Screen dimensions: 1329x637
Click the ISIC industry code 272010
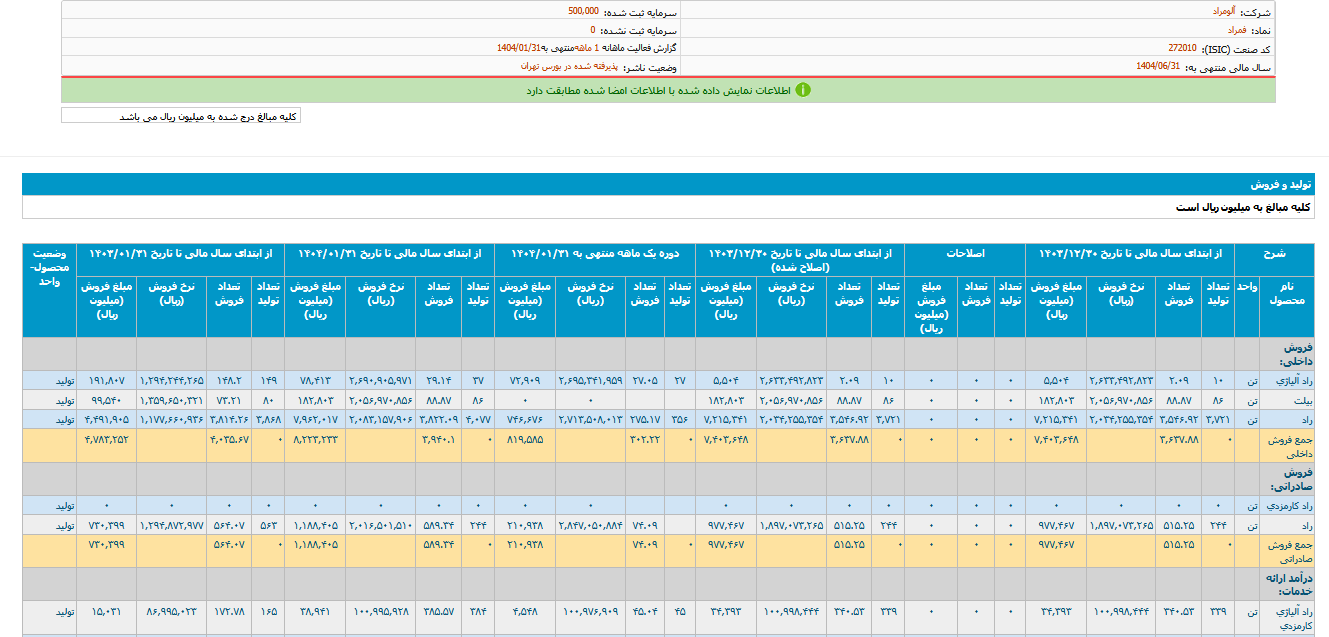(1182, 48)
